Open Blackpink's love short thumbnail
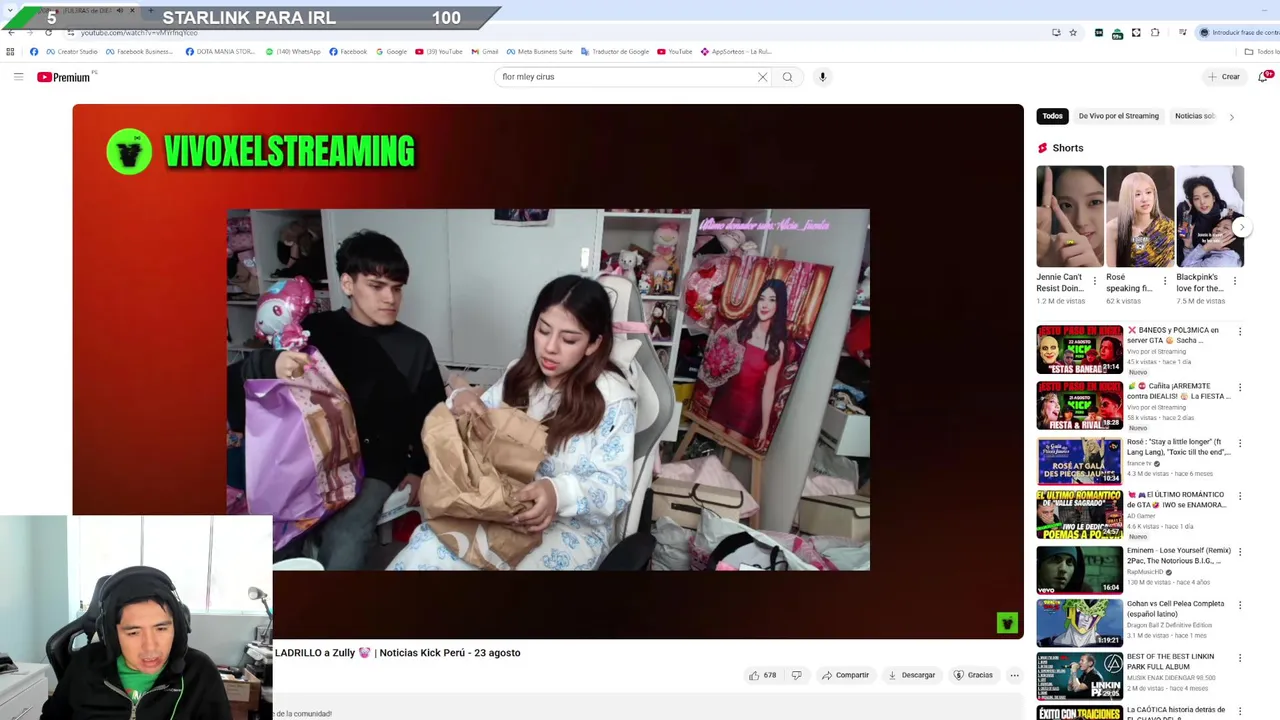Screen dimensions: 1280x720 pyautogui.click(x=1210, y=216)
